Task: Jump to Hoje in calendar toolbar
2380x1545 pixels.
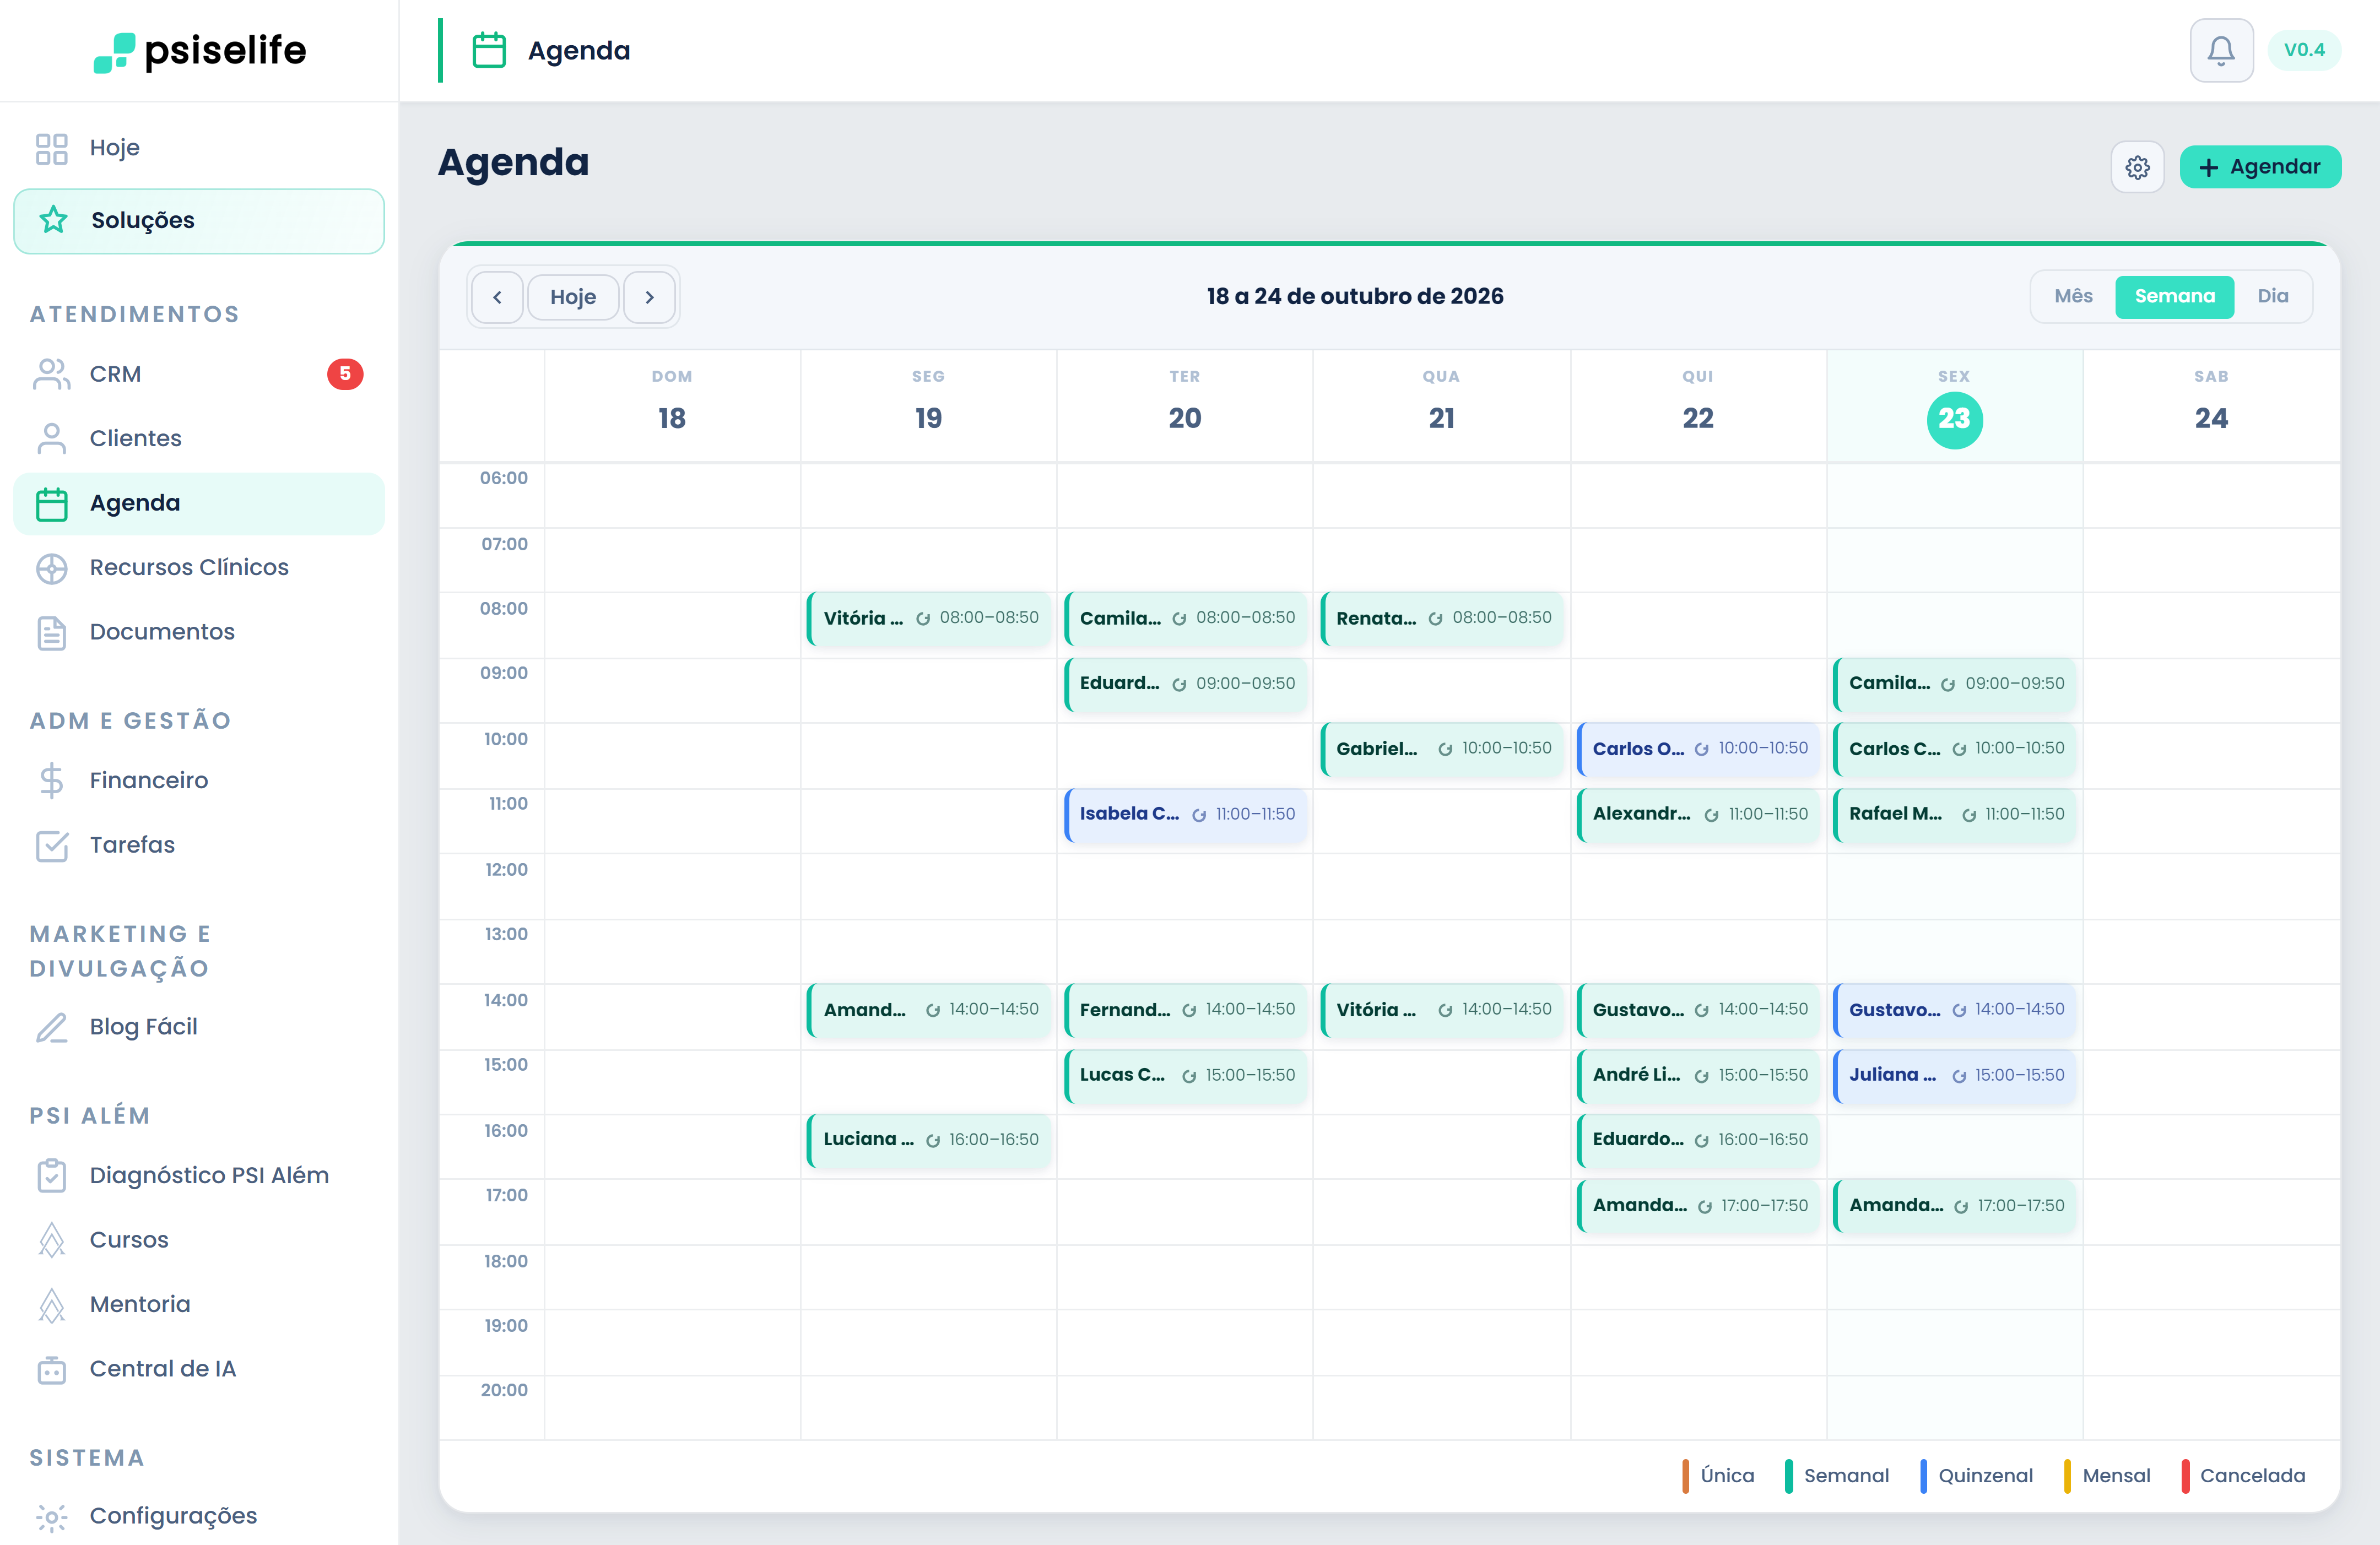Action: [x=573, y=297]
